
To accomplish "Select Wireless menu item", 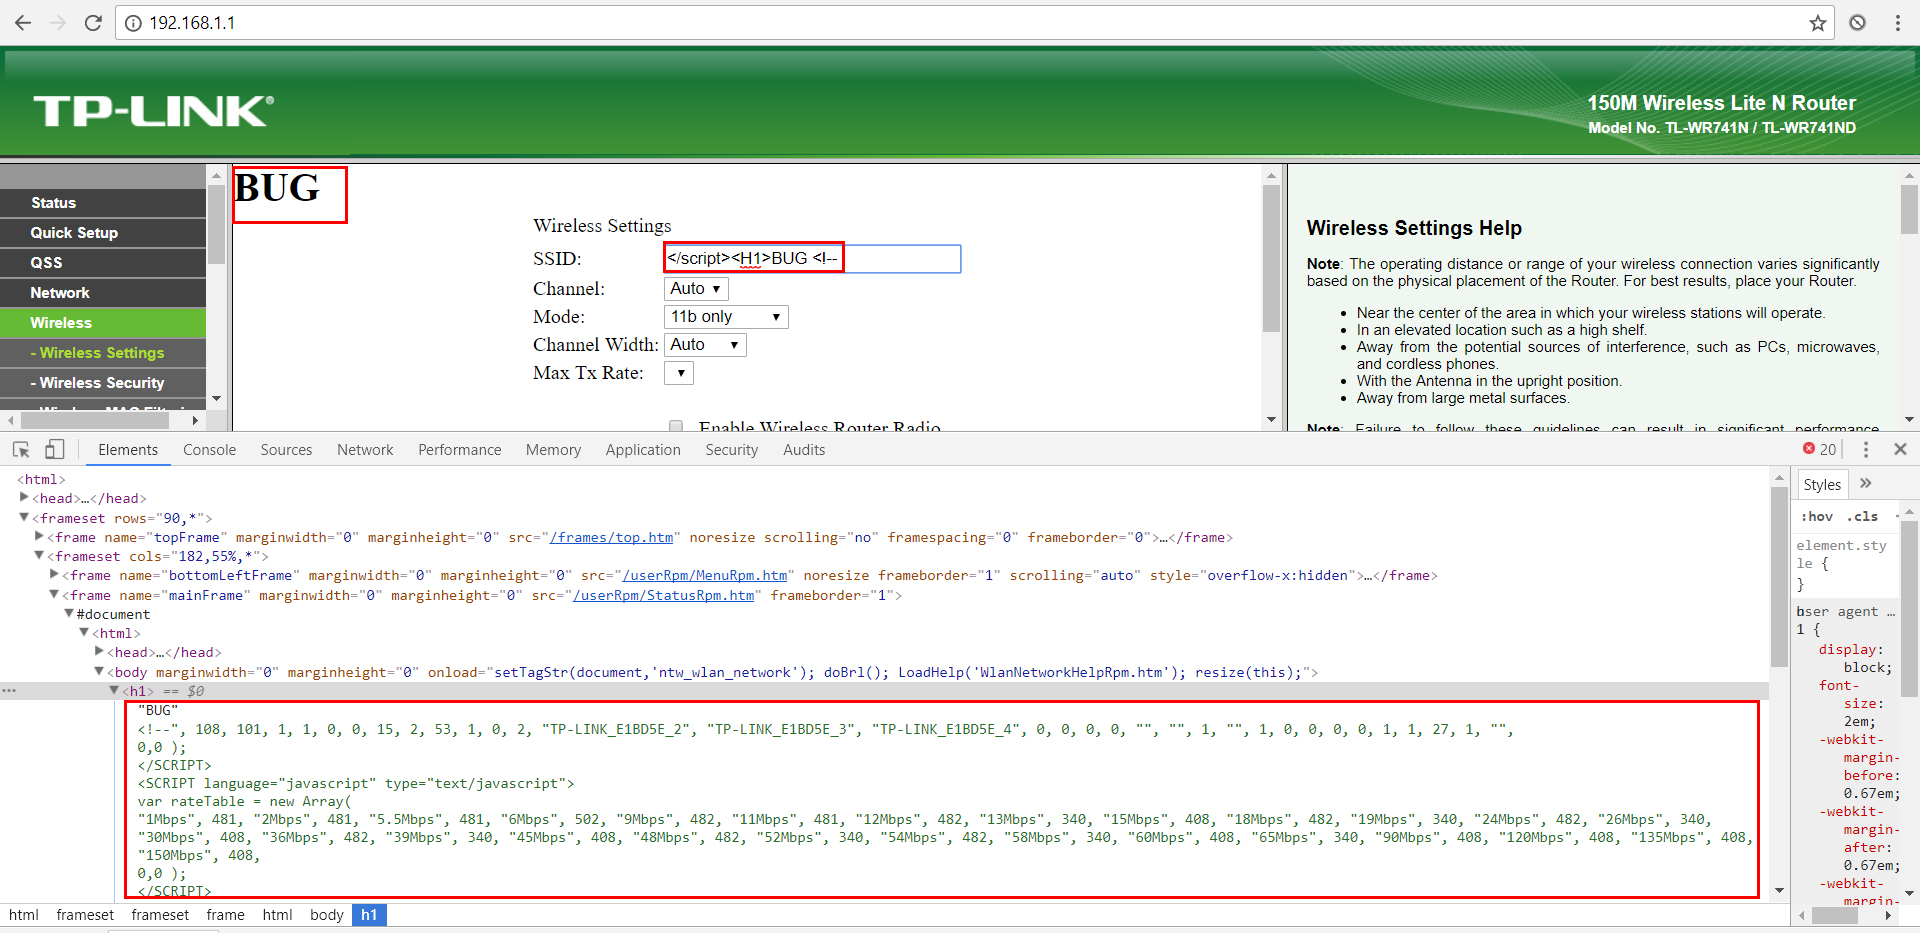I will 103,323.
